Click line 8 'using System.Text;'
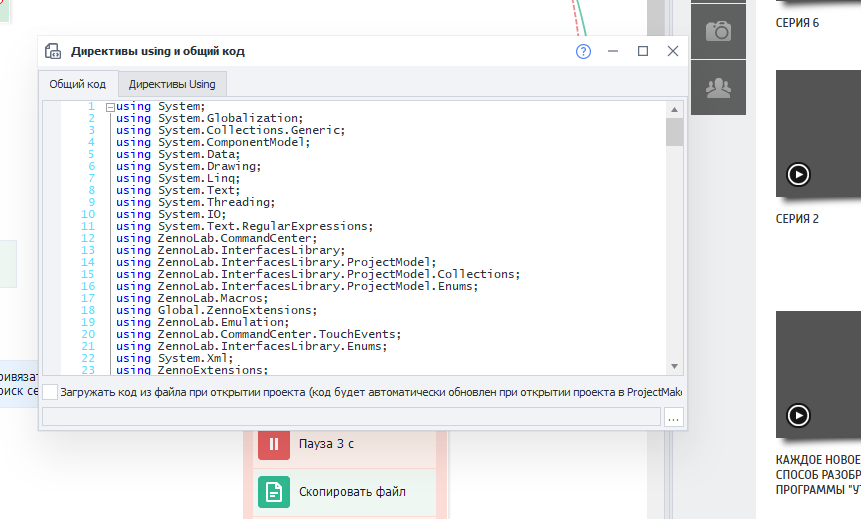861x519 pixels. pos(178,190)
